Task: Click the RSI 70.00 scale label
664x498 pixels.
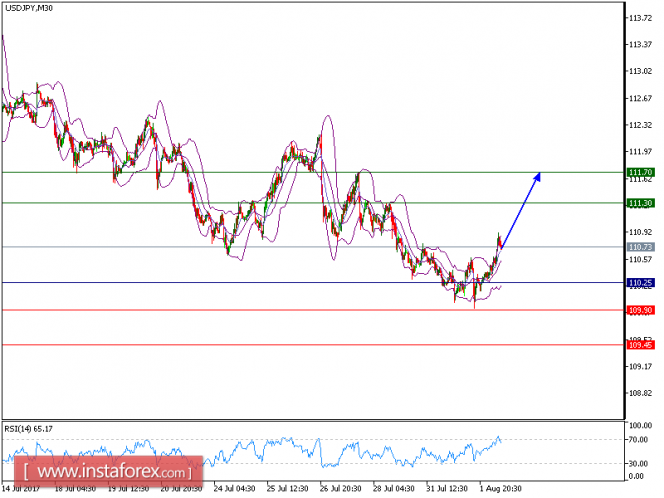Action: click(639, 440)
